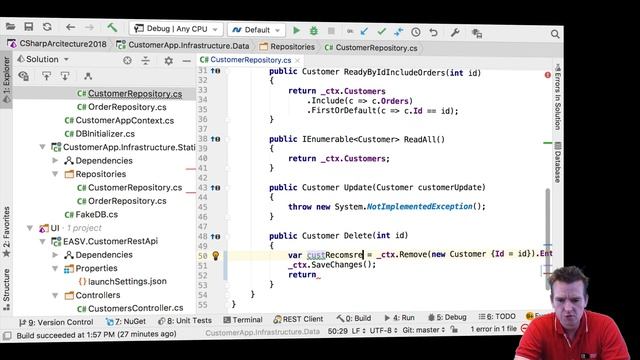
Task: Navigate back with the left arrow icon
Action: (70, 27)
